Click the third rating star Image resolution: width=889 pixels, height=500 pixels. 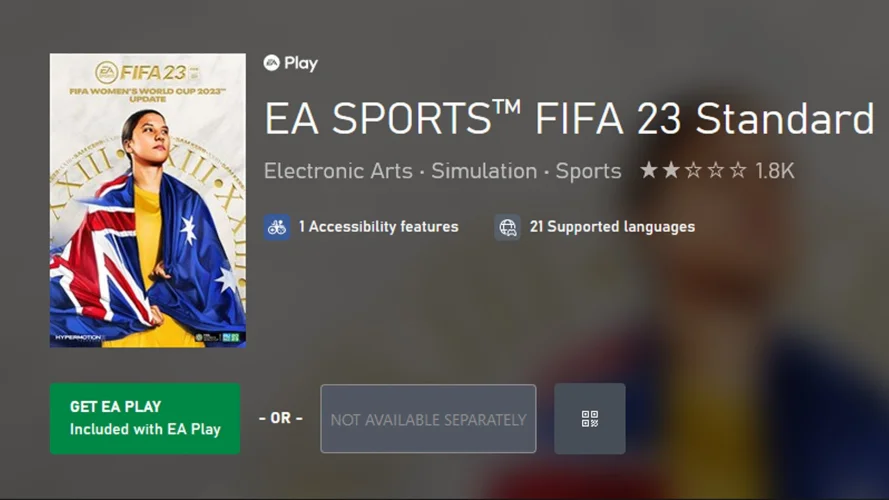coord(694,171)
